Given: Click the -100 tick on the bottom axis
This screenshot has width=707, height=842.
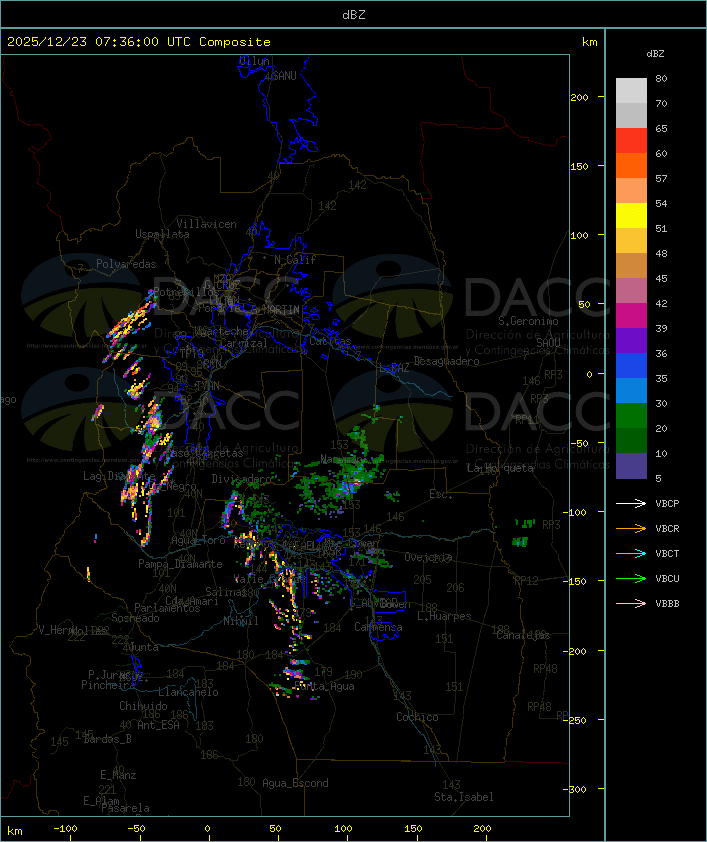Looking at the screenshot, I should (x=65, y=829).
